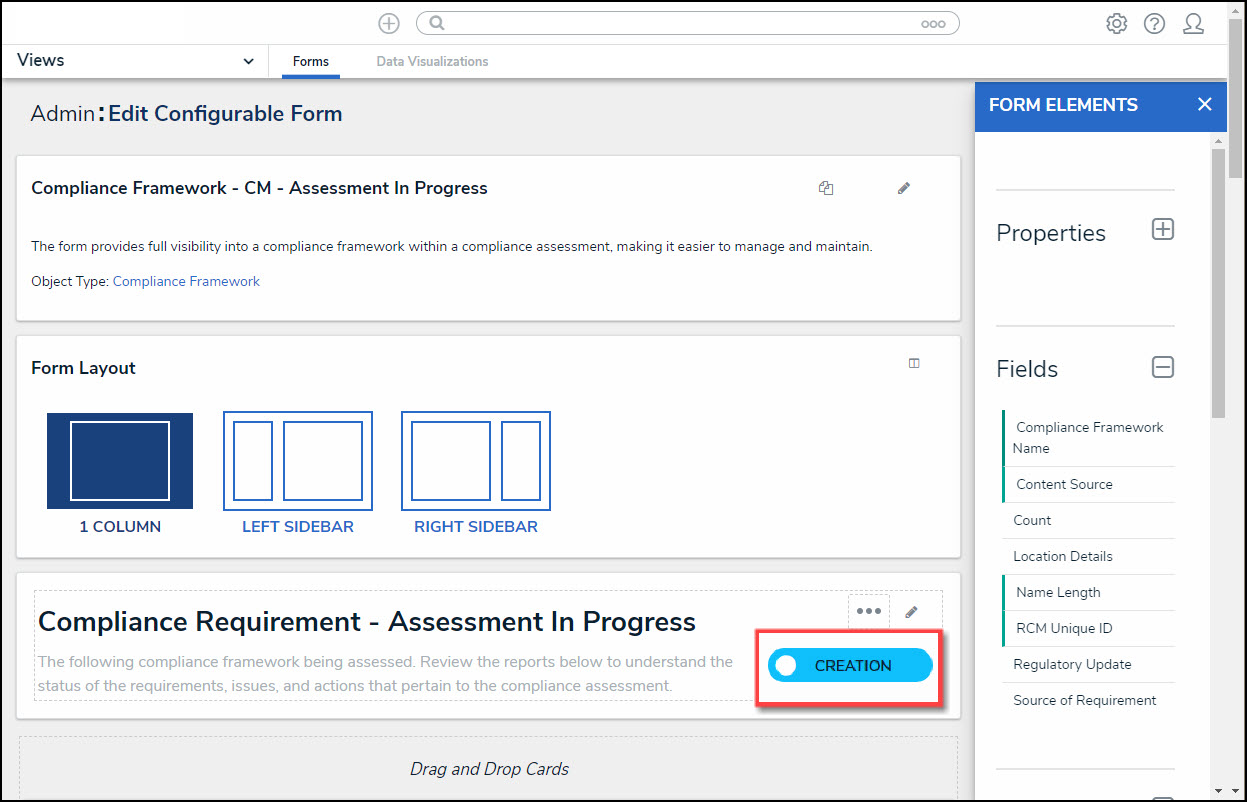Choose the Right Sidebar layout option
Image resolution: width=1247 pixels, height=802 pixels.
[x=476, y=472]
